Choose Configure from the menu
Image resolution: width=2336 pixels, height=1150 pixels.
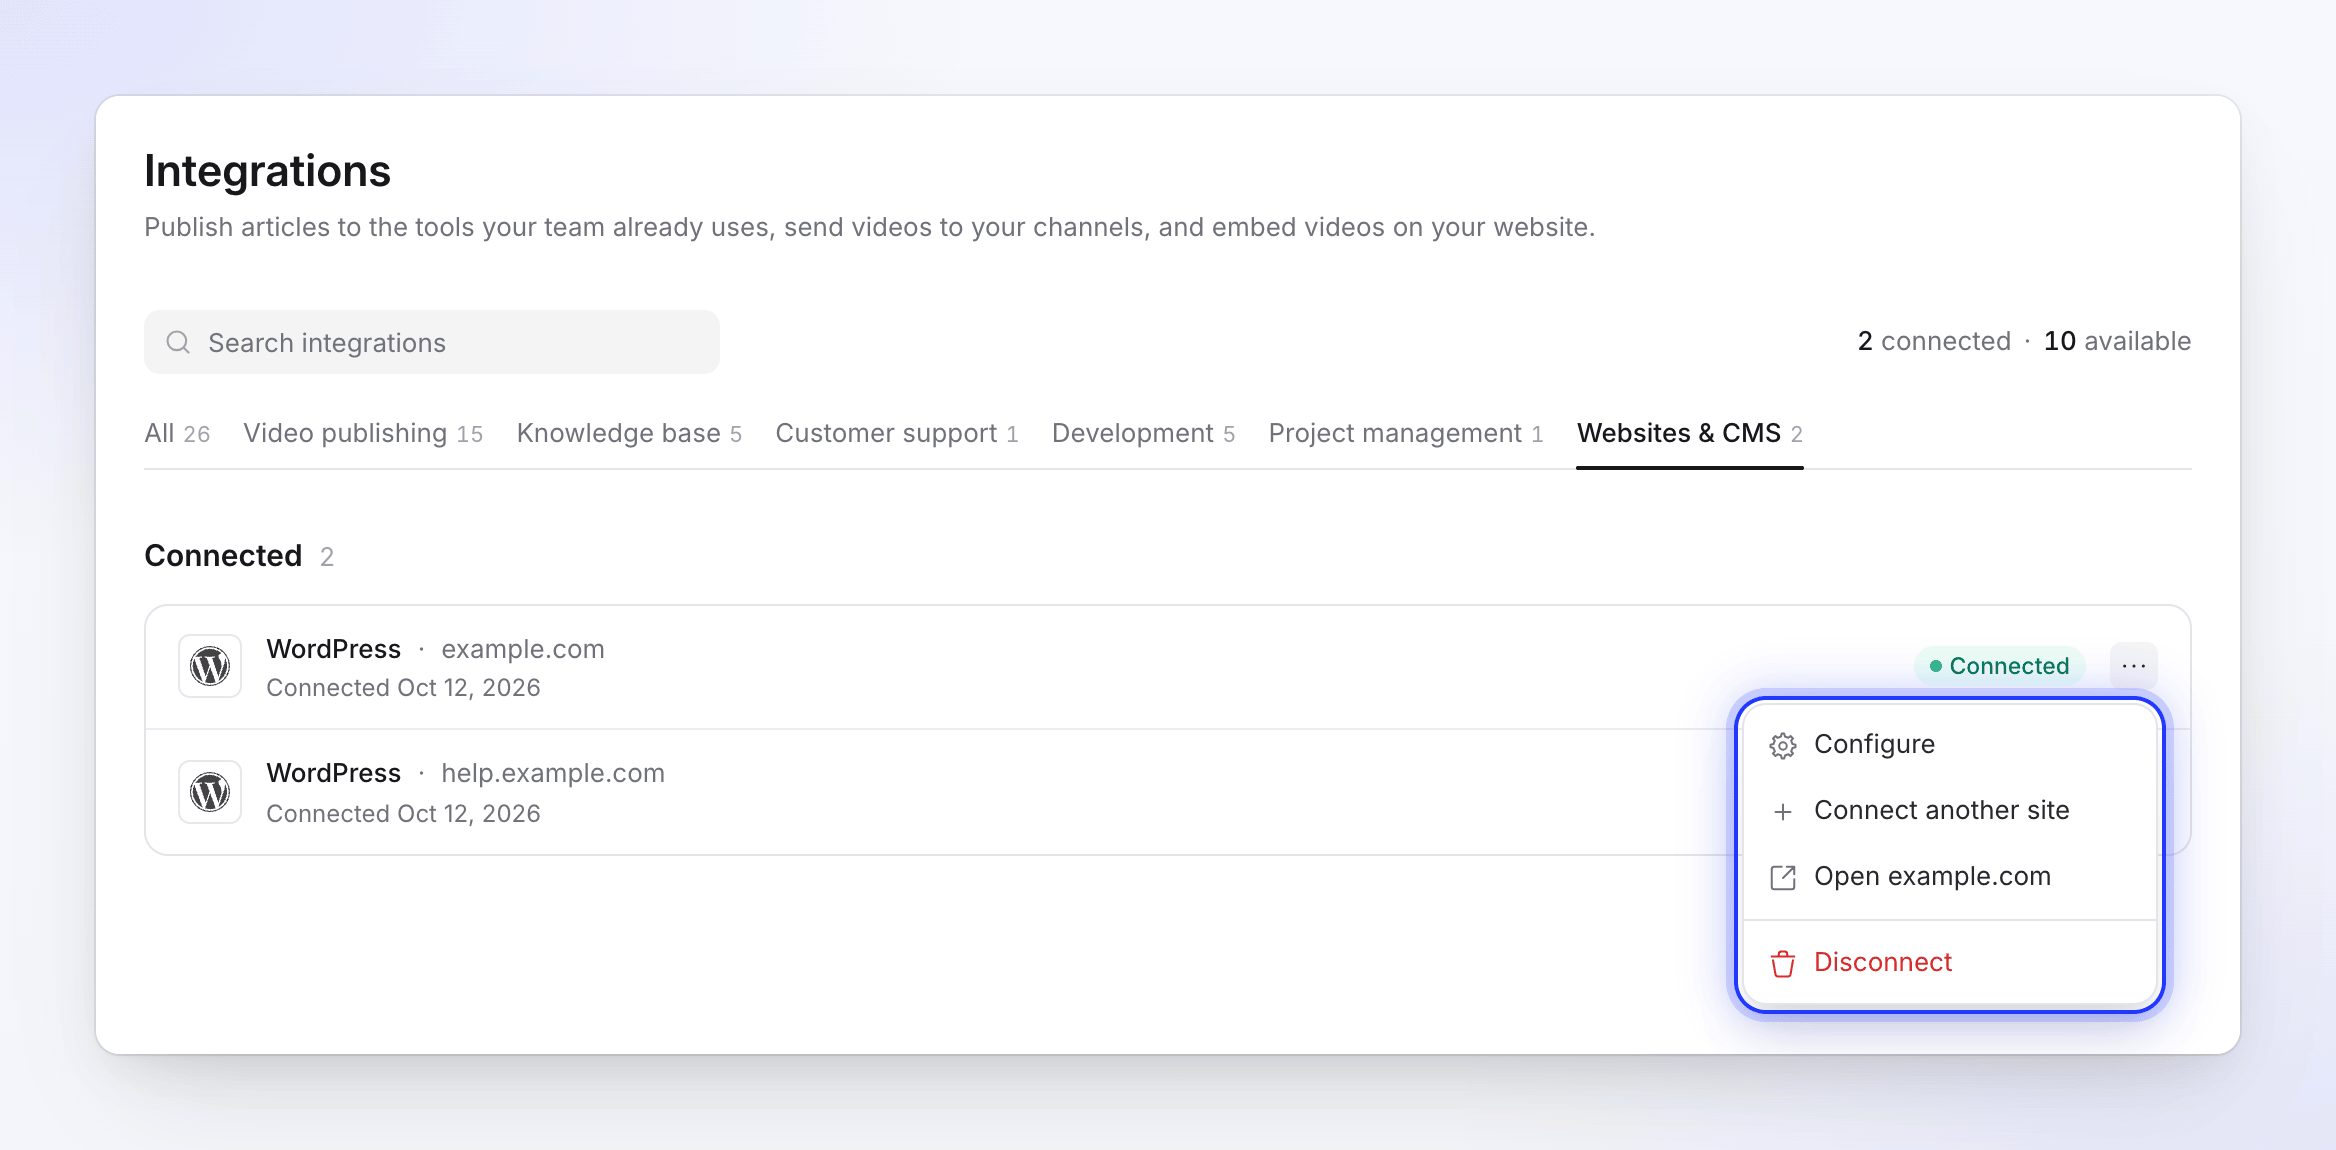1950,745
